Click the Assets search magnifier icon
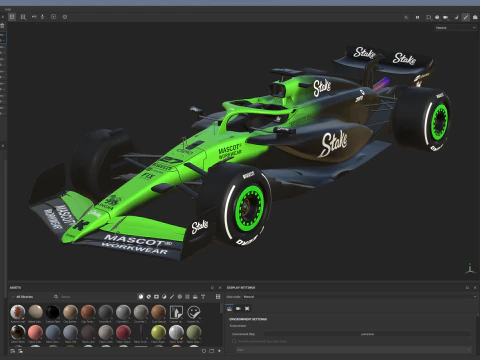 (x=56, y=297)
